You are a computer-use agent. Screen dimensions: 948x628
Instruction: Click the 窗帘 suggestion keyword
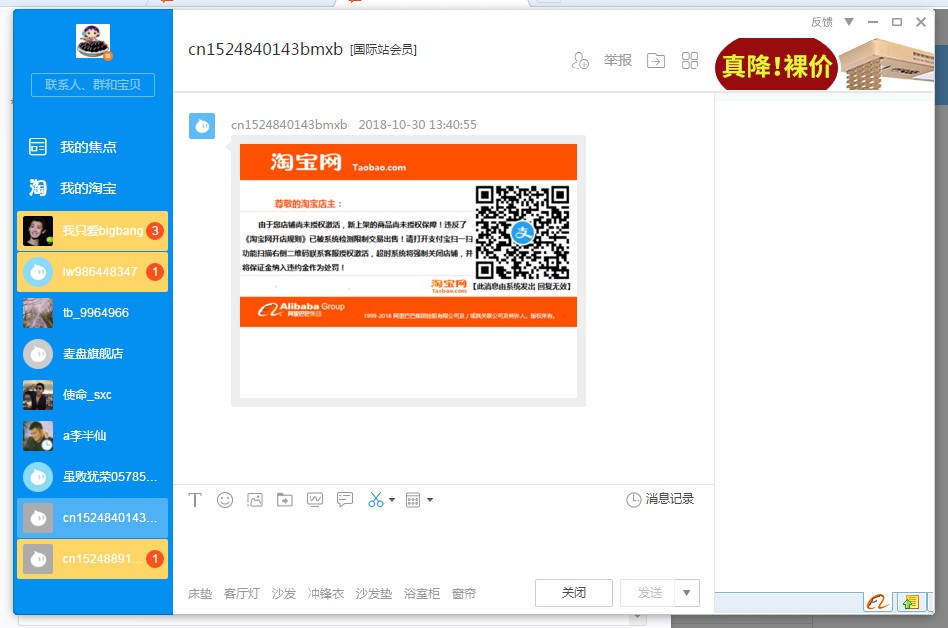coord(464,594)
